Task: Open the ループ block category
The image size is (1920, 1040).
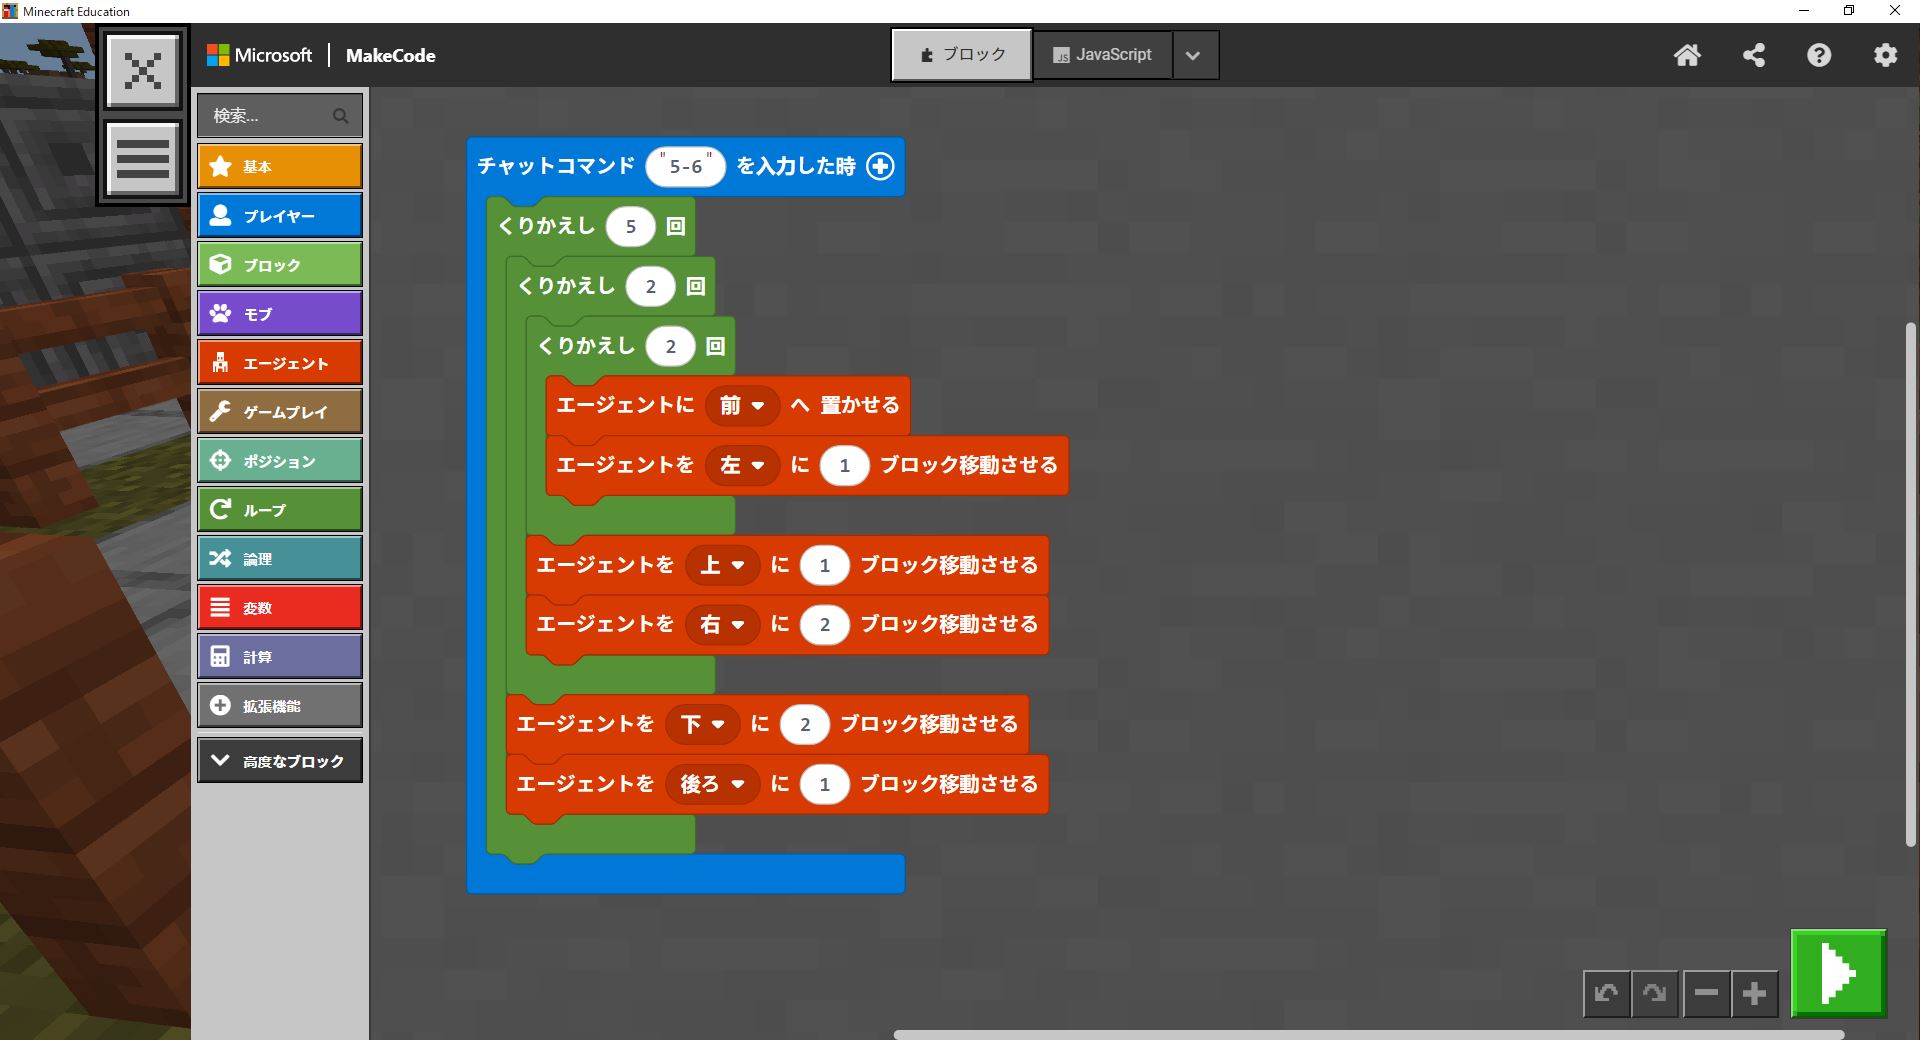Action: click(x=279, y=510)
